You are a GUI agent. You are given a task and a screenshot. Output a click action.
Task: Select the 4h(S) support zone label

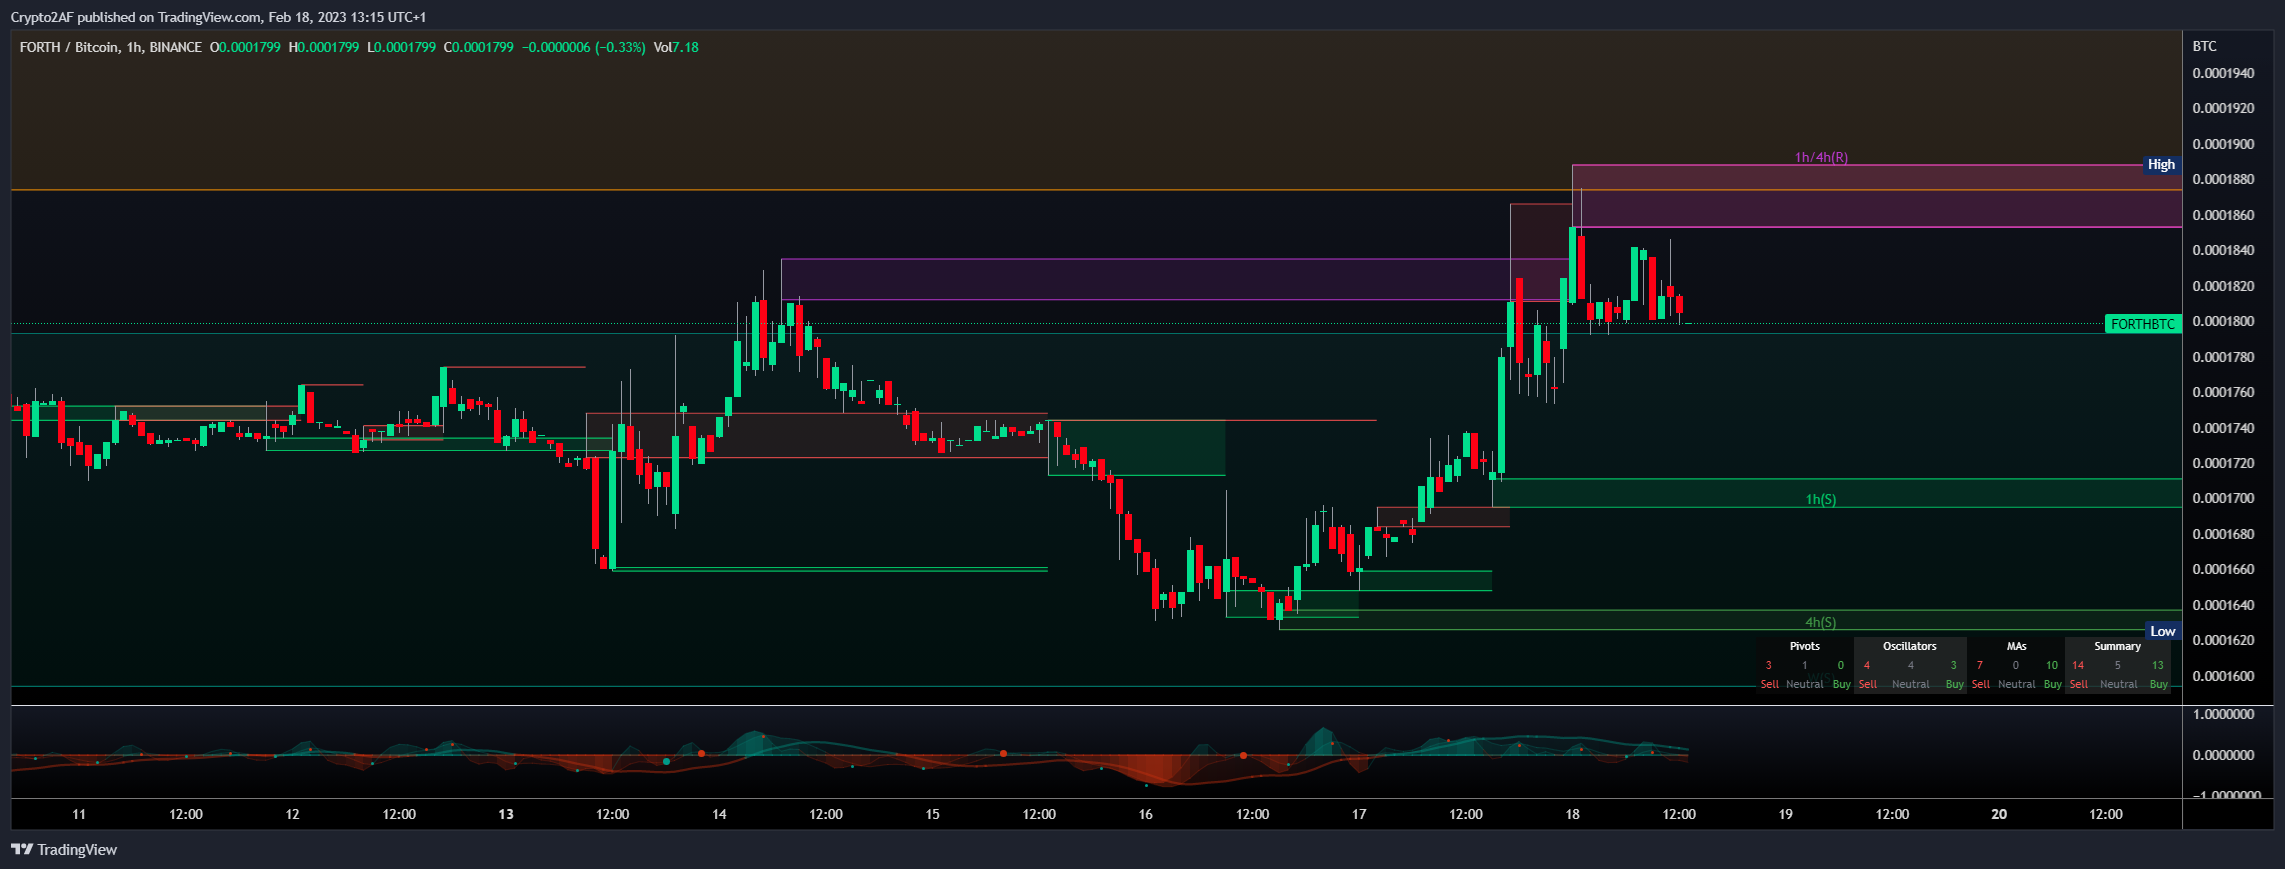[x=1820, y=622]
